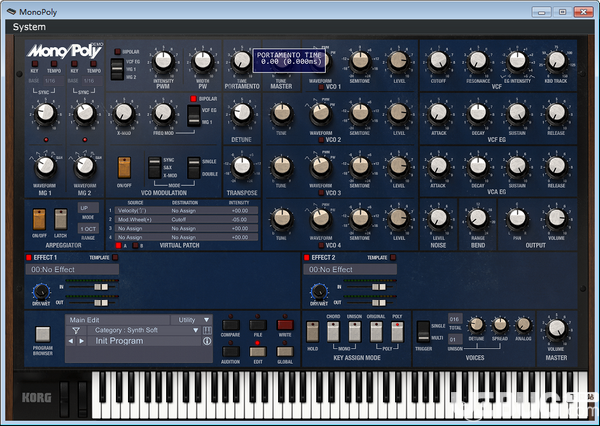Click the Output Volume knob

click(556, 219)
